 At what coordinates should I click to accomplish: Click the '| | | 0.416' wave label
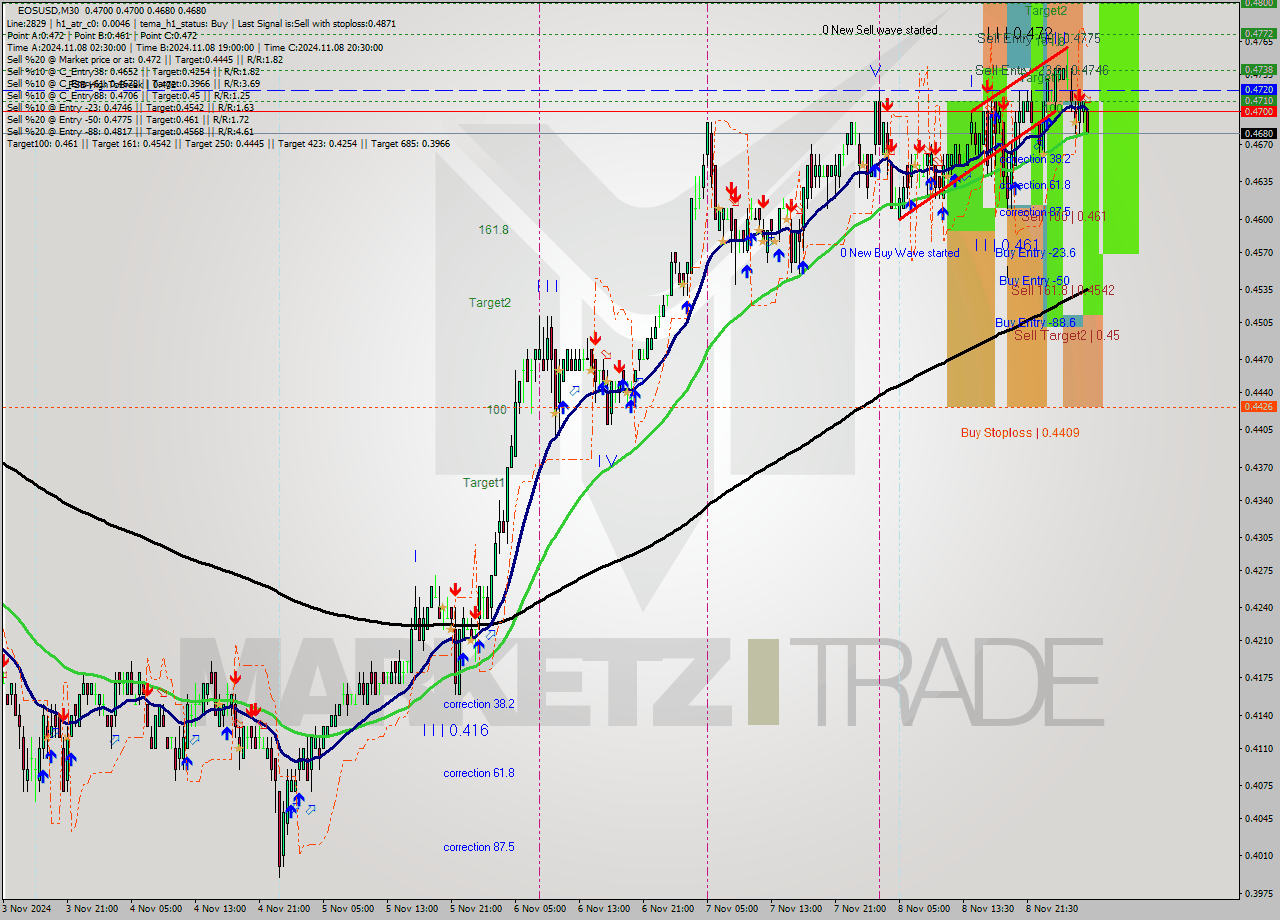click(455, 731)
